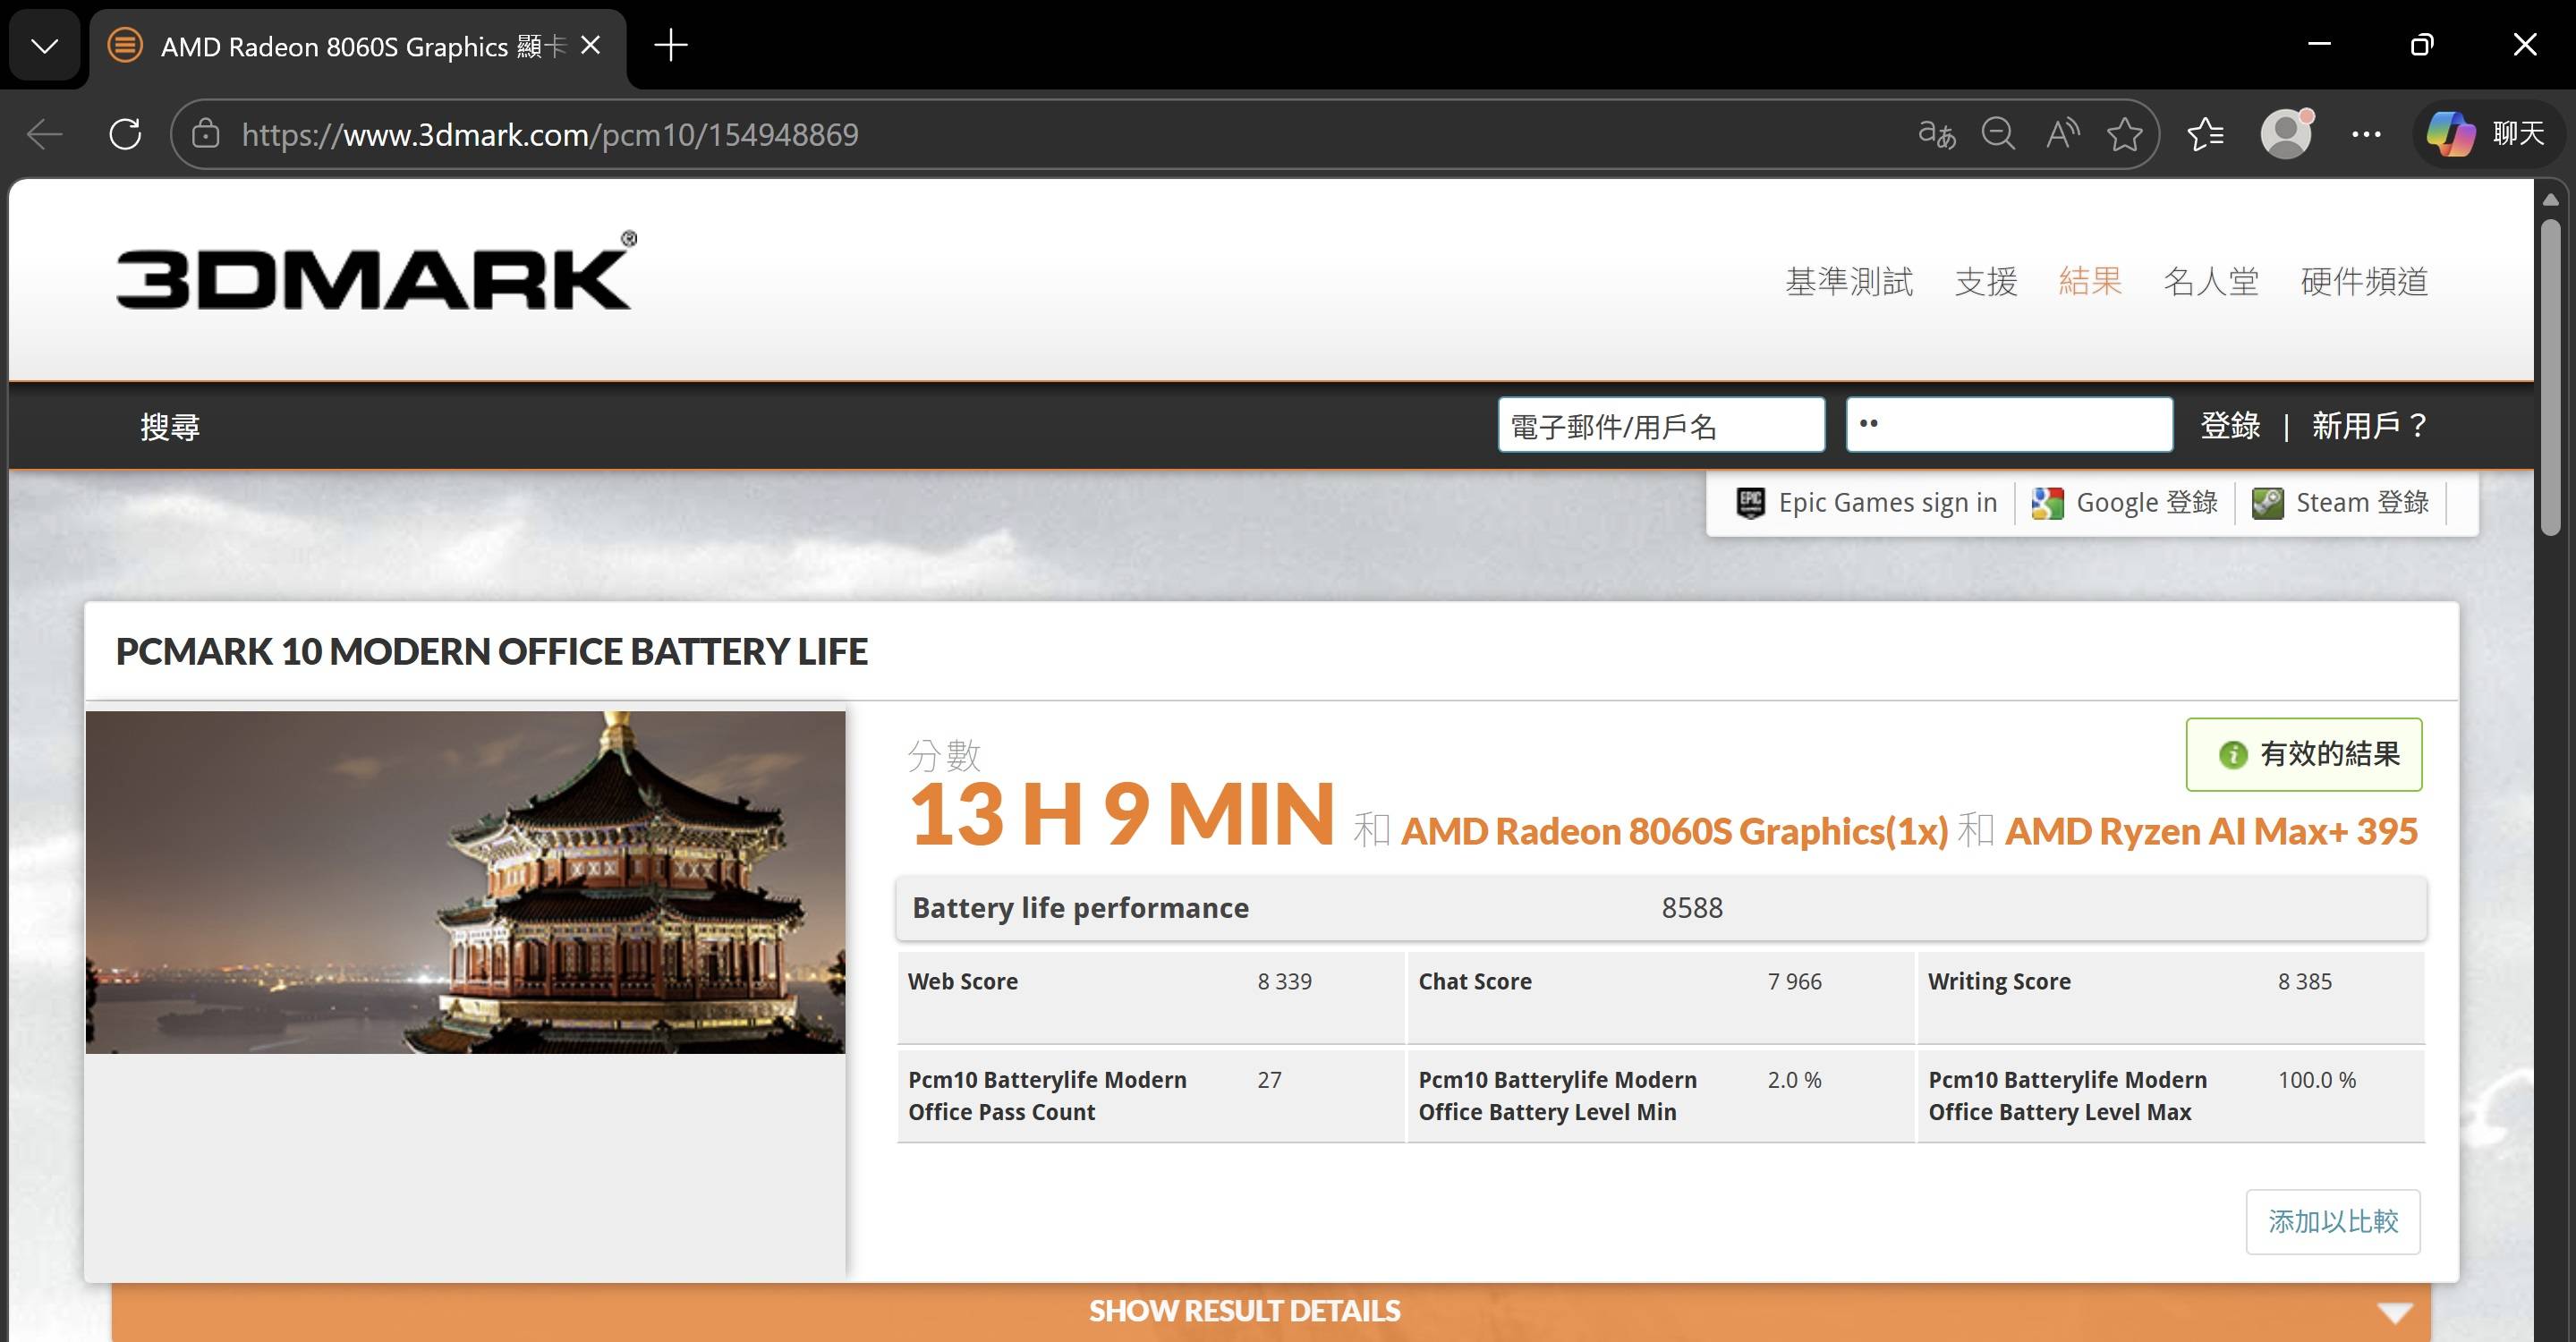
Task: Open the read aloud icon
Action: [2062, 134]
